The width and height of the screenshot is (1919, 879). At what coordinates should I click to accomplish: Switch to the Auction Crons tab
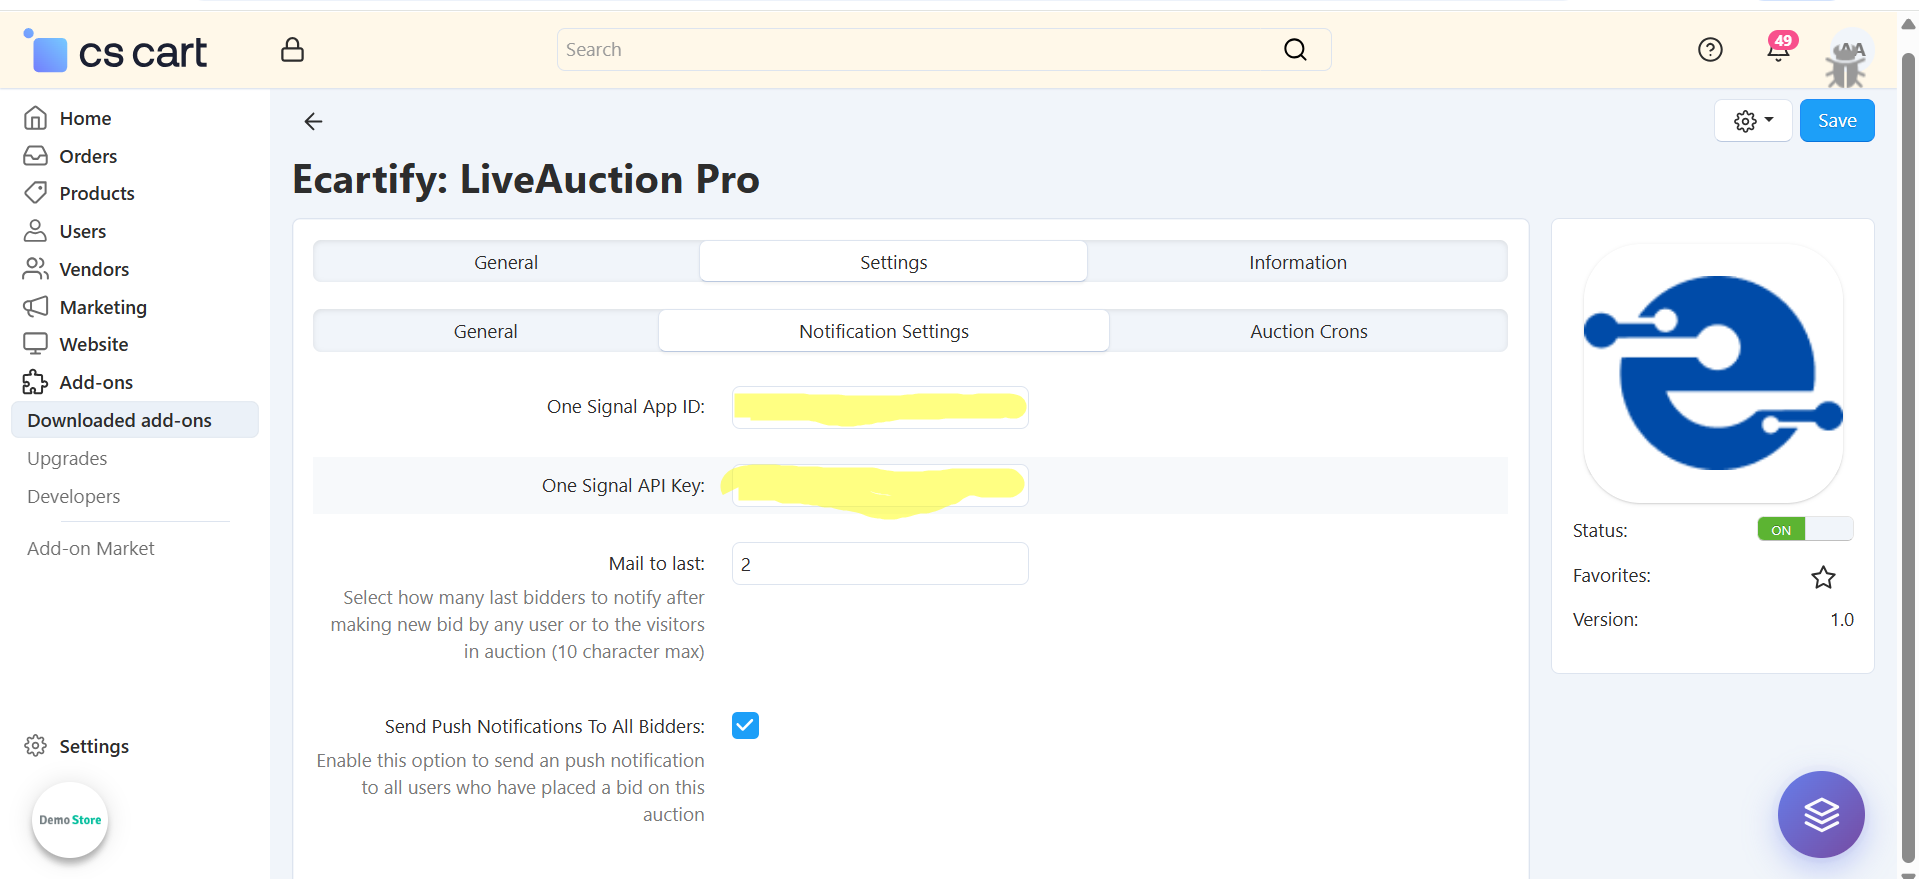1308,331
